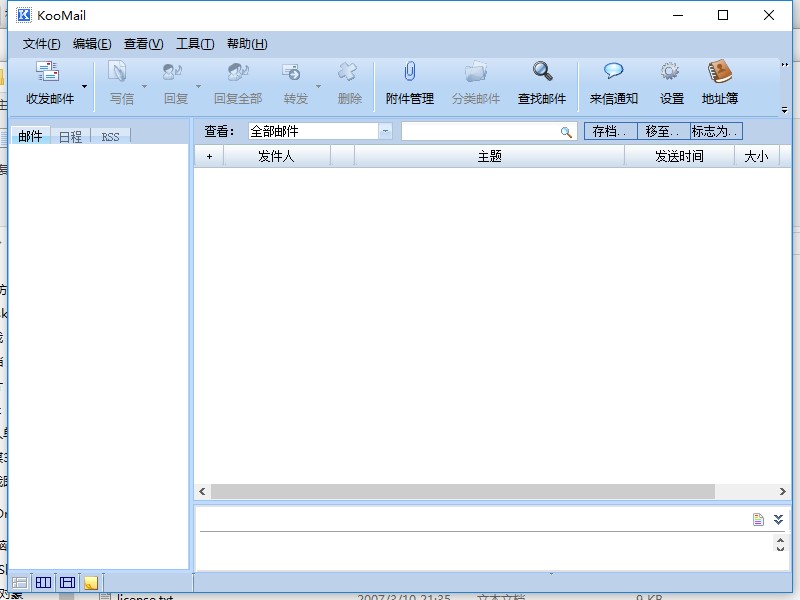Select the horizontal split layout icon
This screenshot has width=800, height=600.
pyautogui.click(x=67, y=582)
